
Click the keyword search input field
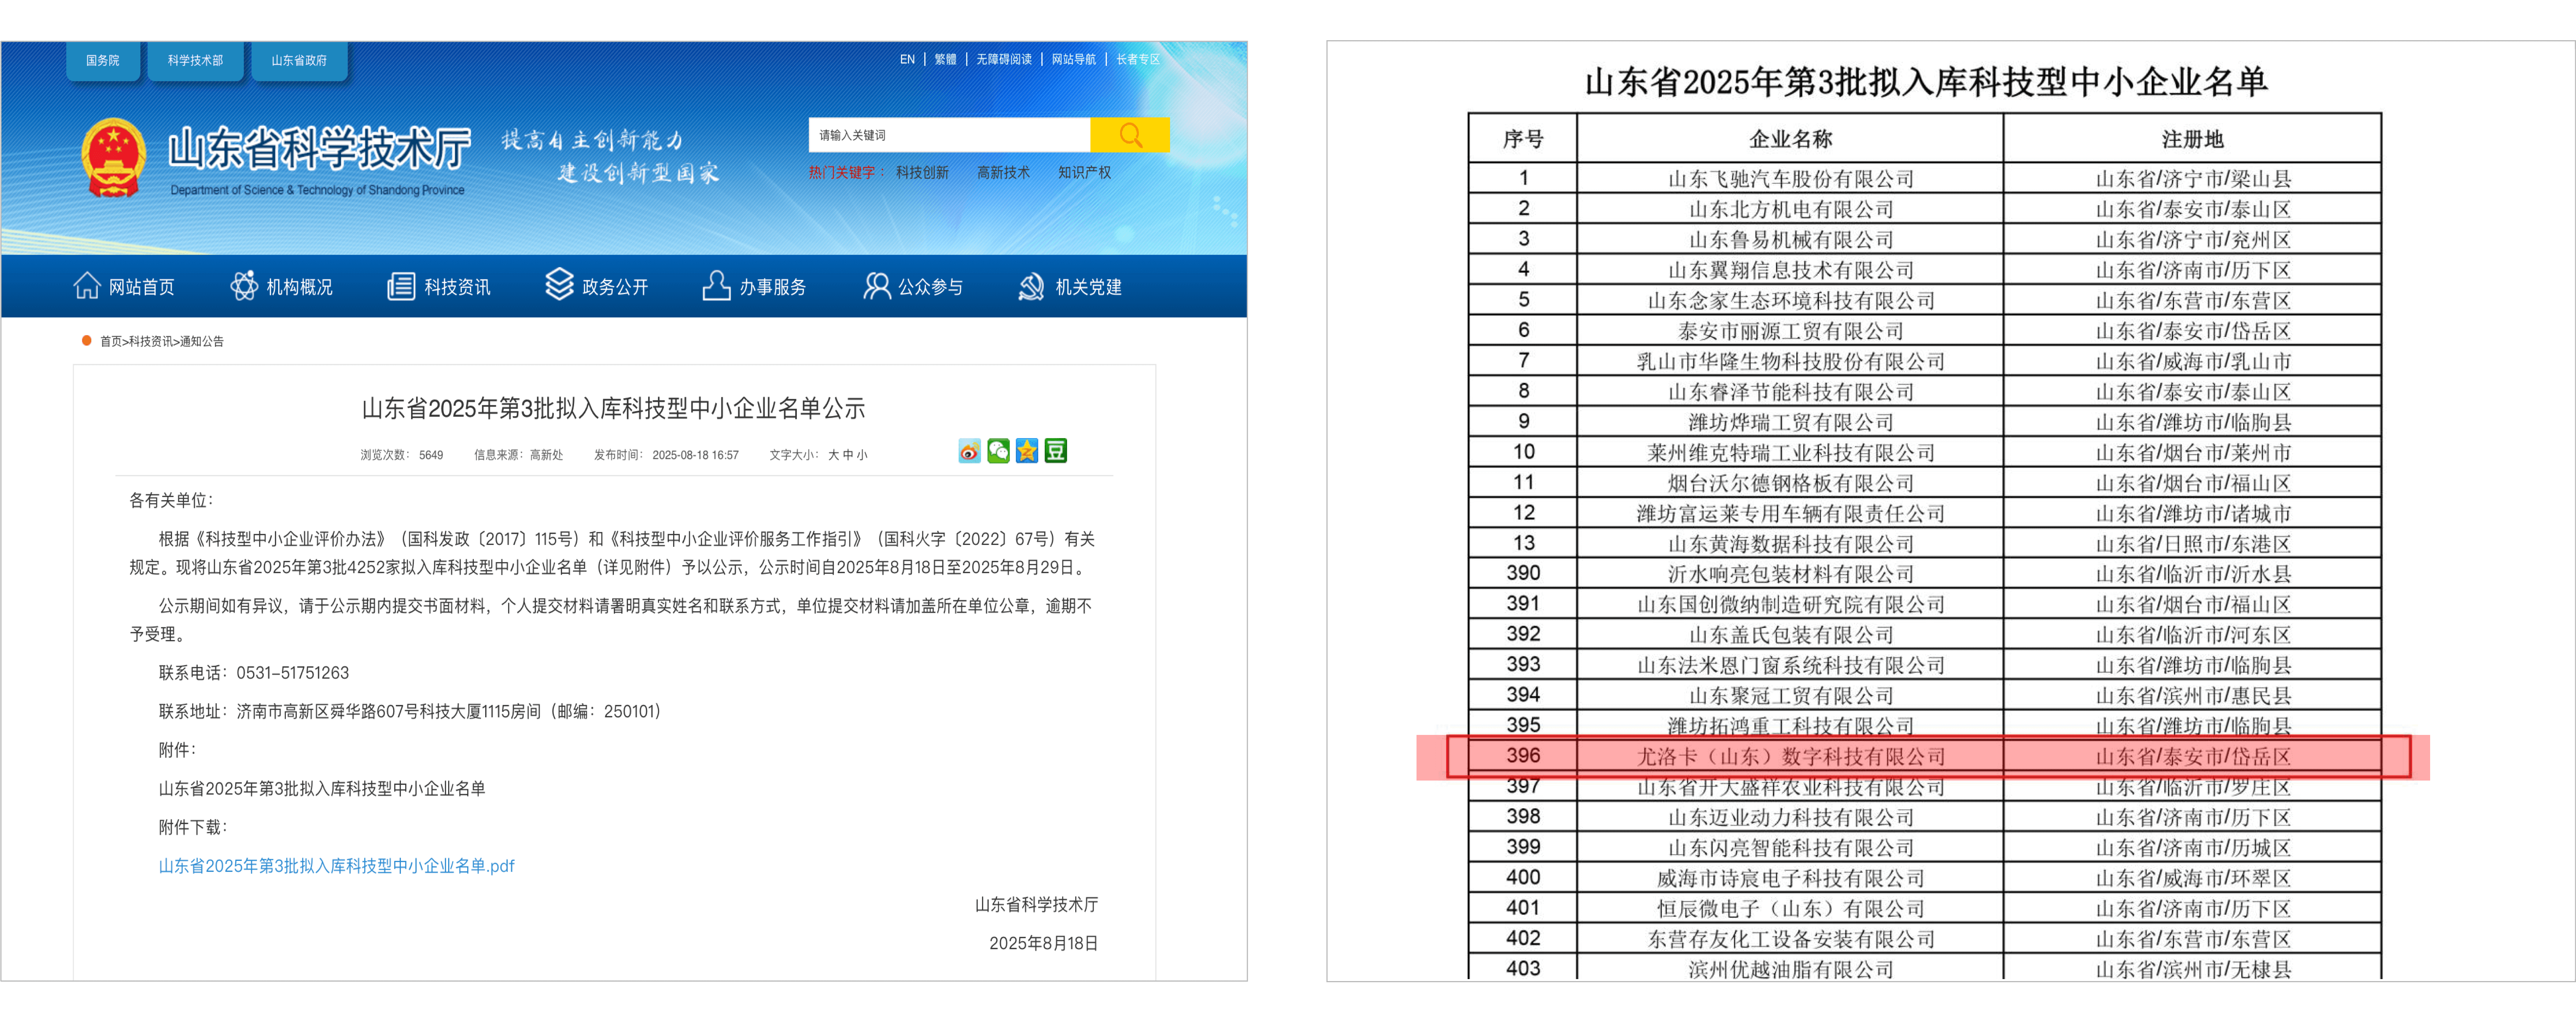click(x=948, y=135)
